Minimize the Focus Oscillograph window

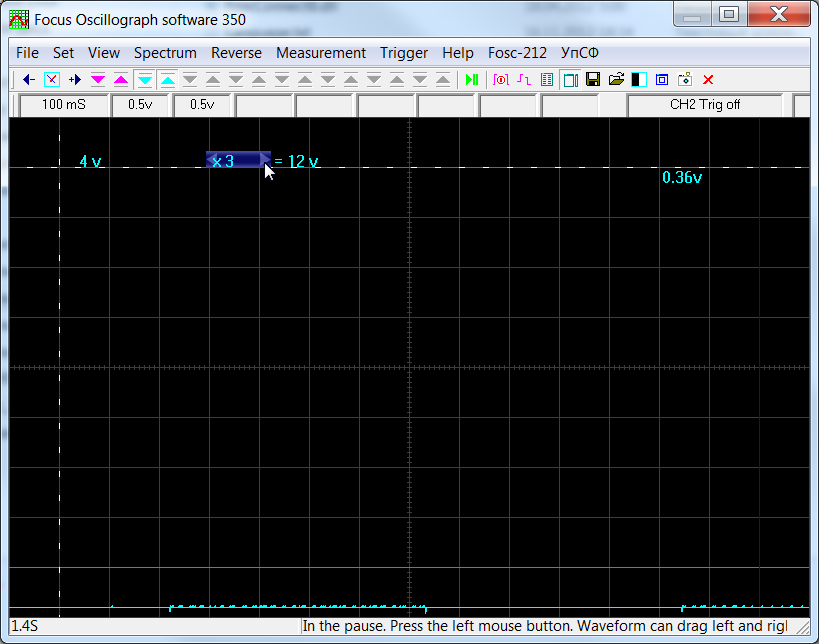click(x=692, y=15)
